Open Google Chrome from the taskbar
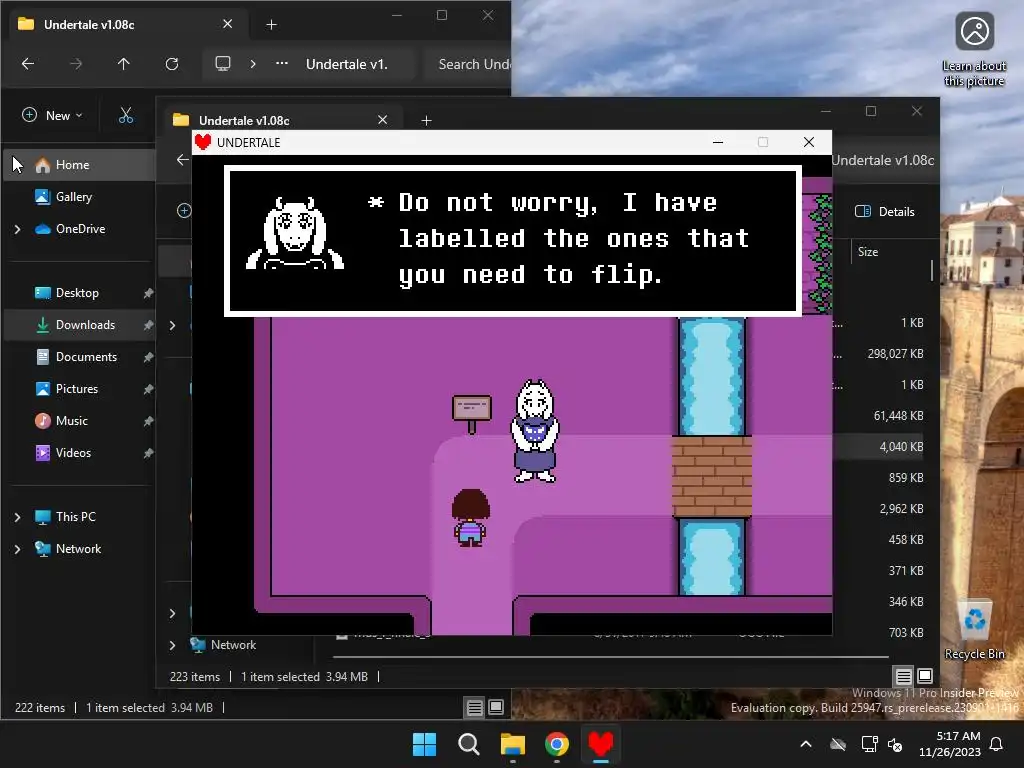Viewport: 1024px width, 768px height. (556, 744)
